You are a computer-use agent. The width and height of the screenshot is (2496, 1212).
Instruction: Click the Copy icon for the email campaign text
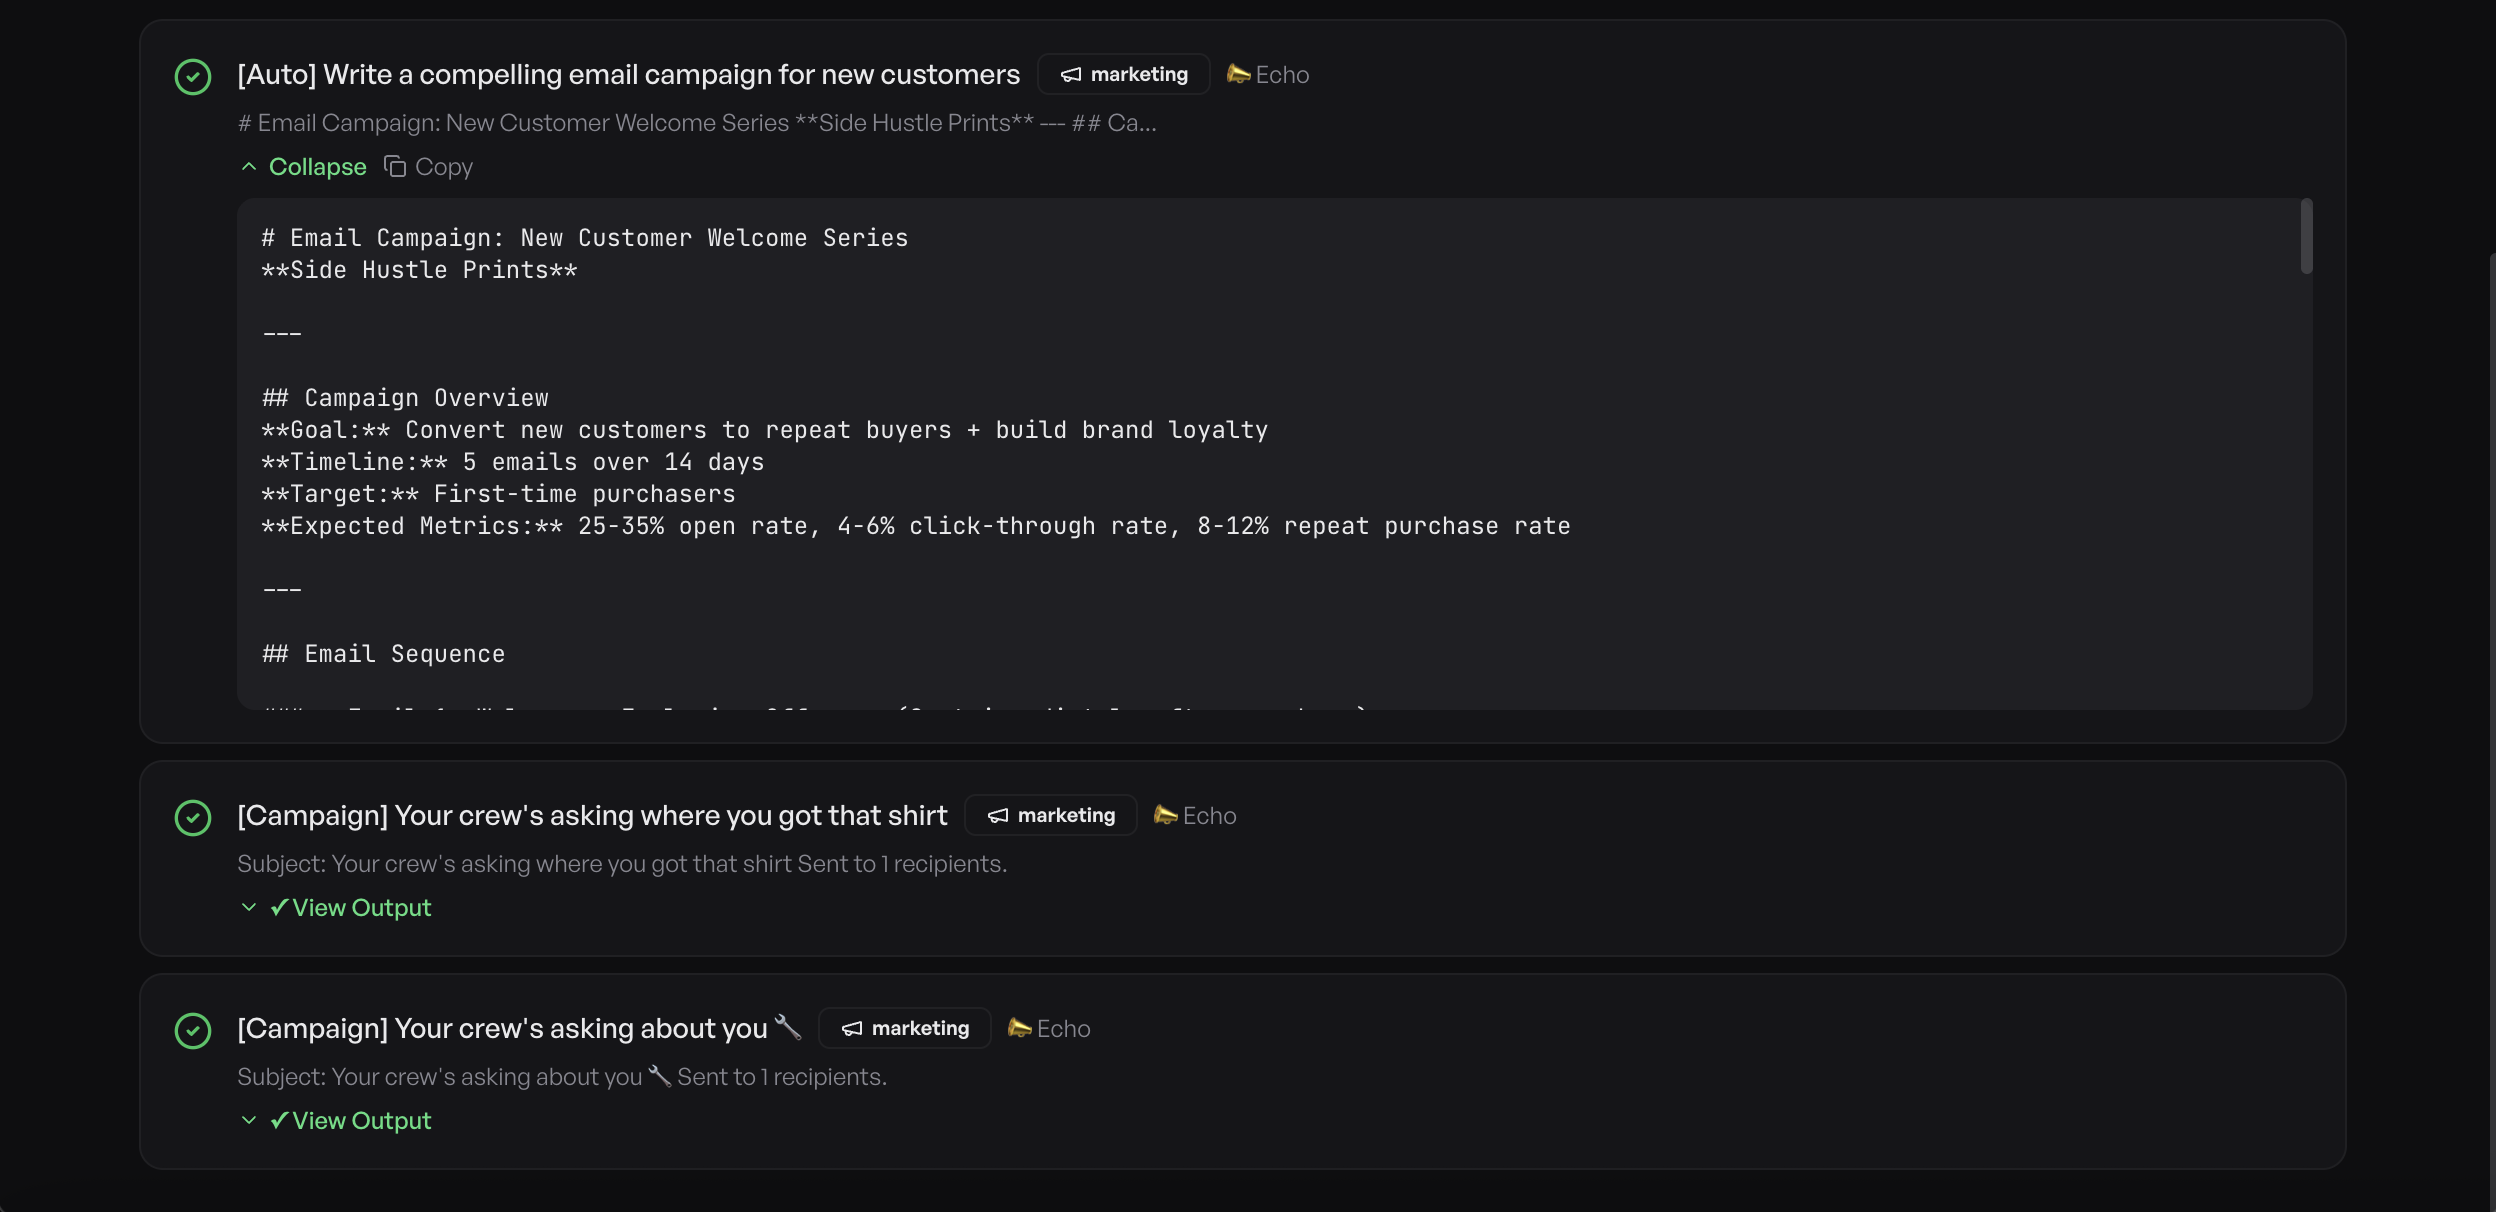(x=394, y=166)
